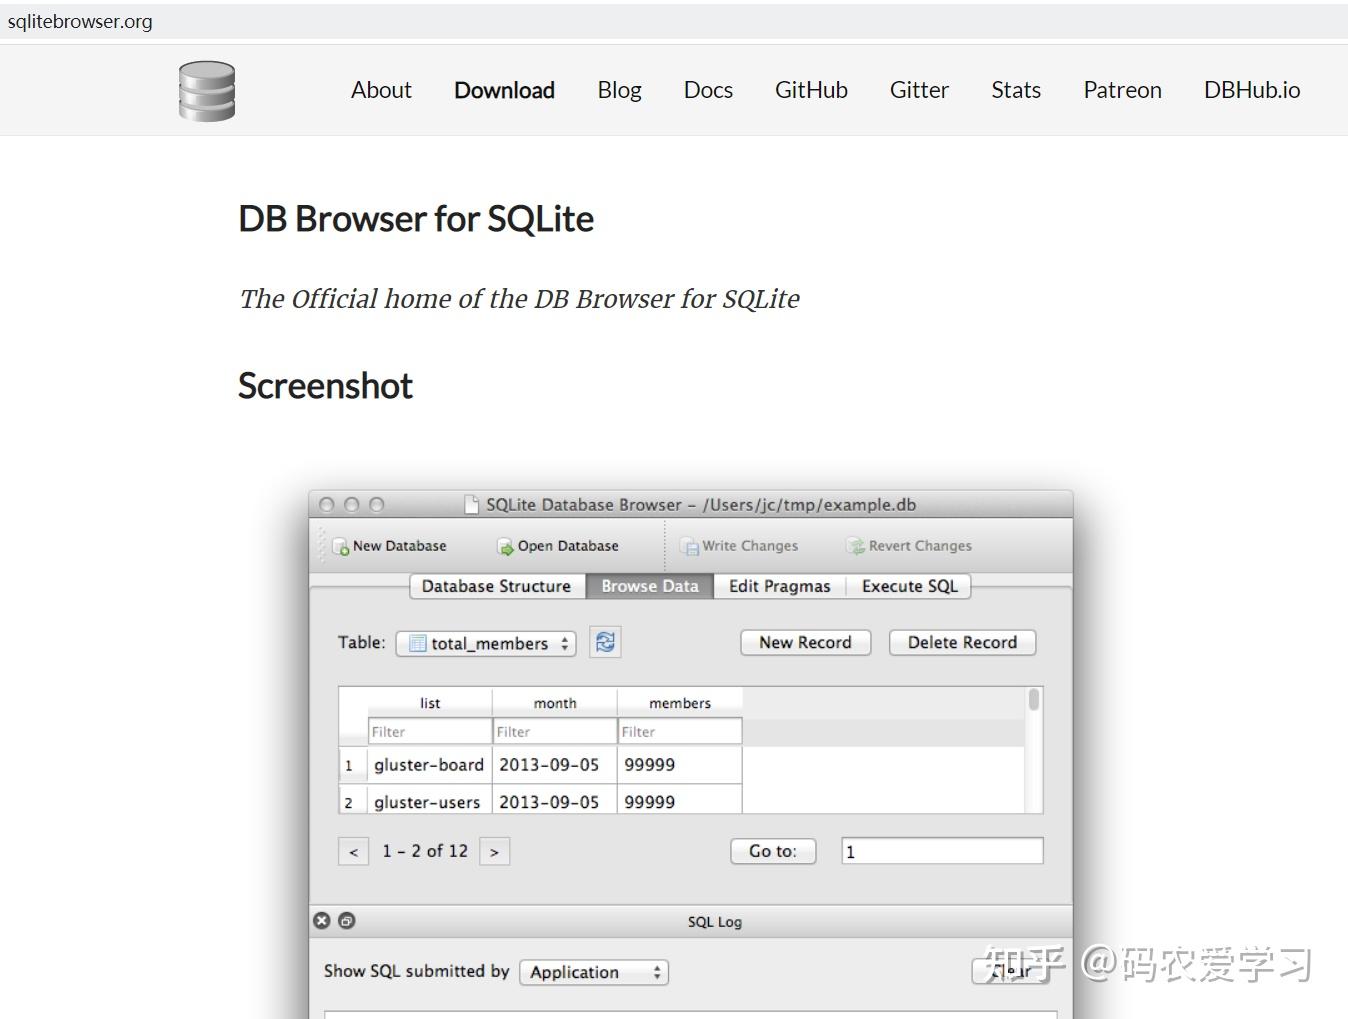Click the scrollbar beside the data table
This screenshot has width=1348, height=1019.
[1034, 700]
